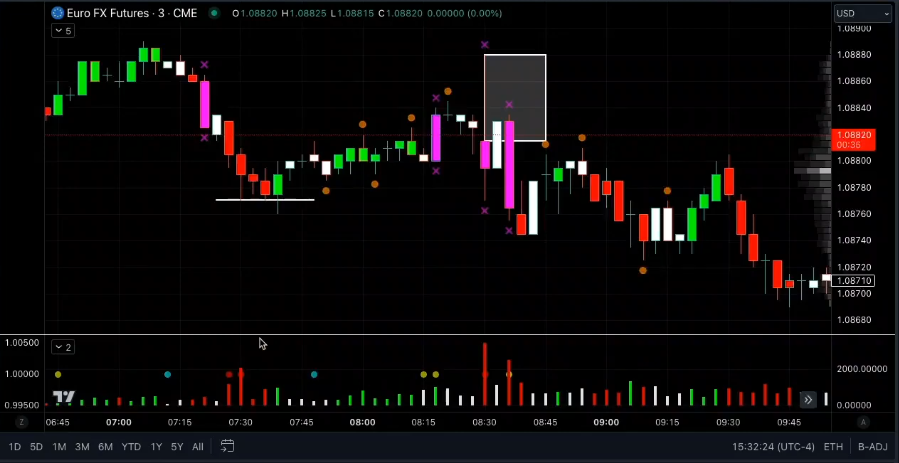The image size is (899, 463).
Task: Toggle the ETH extended hours session
Action: pos(833,446)
